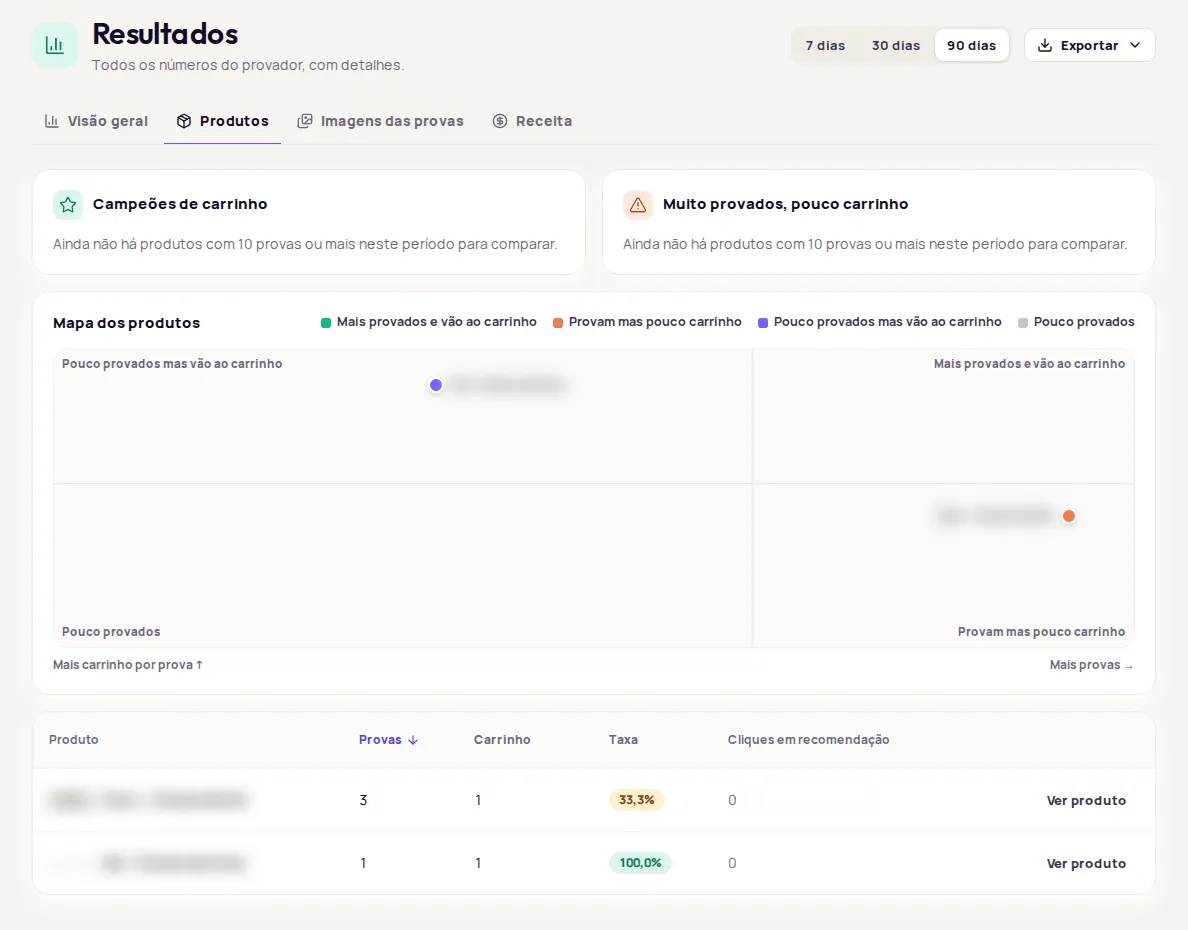
Task: Select the 90 dias period
Action: [x=971, y=45]
